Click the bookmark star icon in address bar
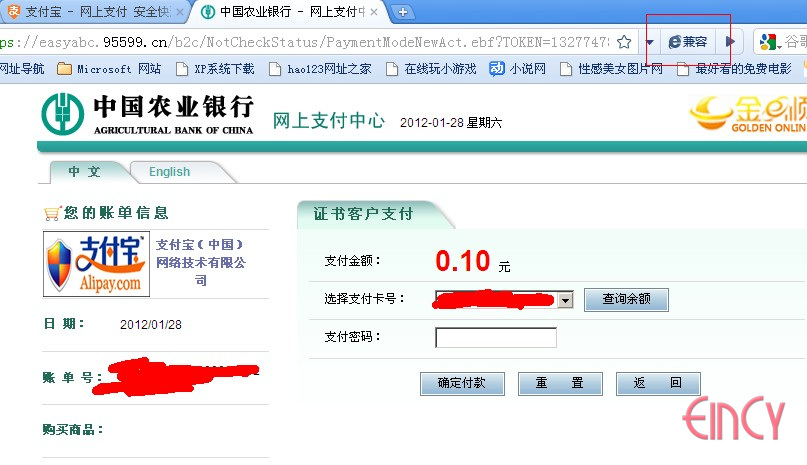The image size is (807, 465). tap(624, 42)
